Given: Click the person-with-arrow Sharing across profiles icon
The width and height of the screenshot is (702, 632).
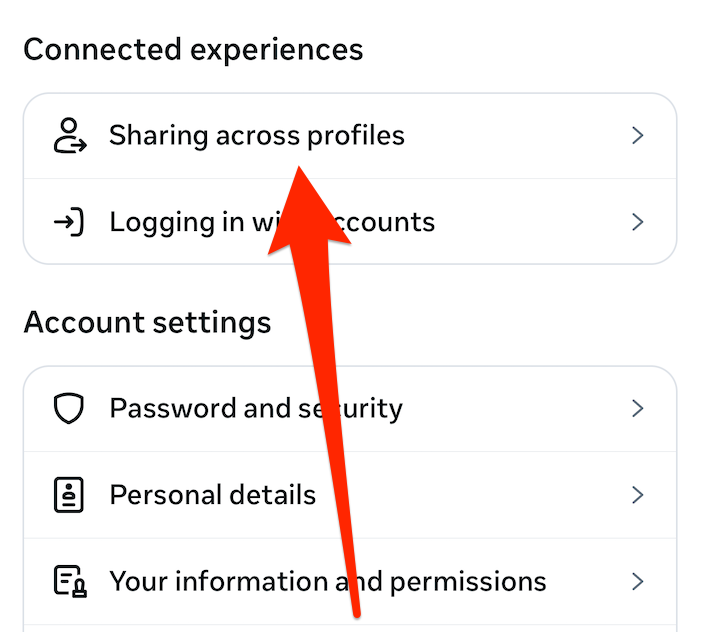Looking at the screenshot, I should click(68, 136).
